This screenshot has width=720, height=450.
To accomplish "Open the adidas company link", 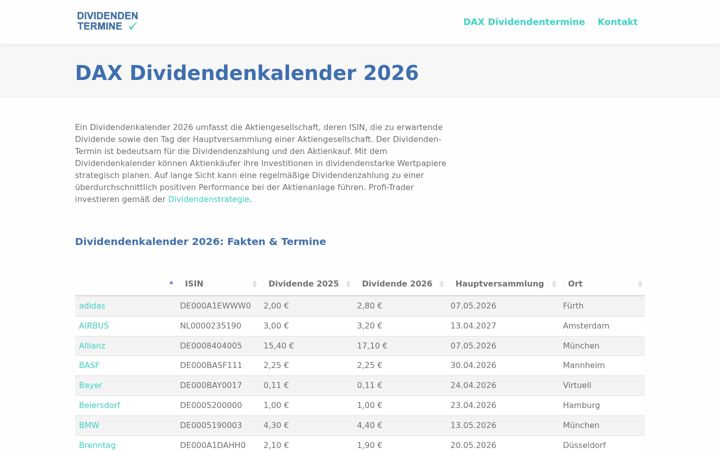I will coord(92,306).
